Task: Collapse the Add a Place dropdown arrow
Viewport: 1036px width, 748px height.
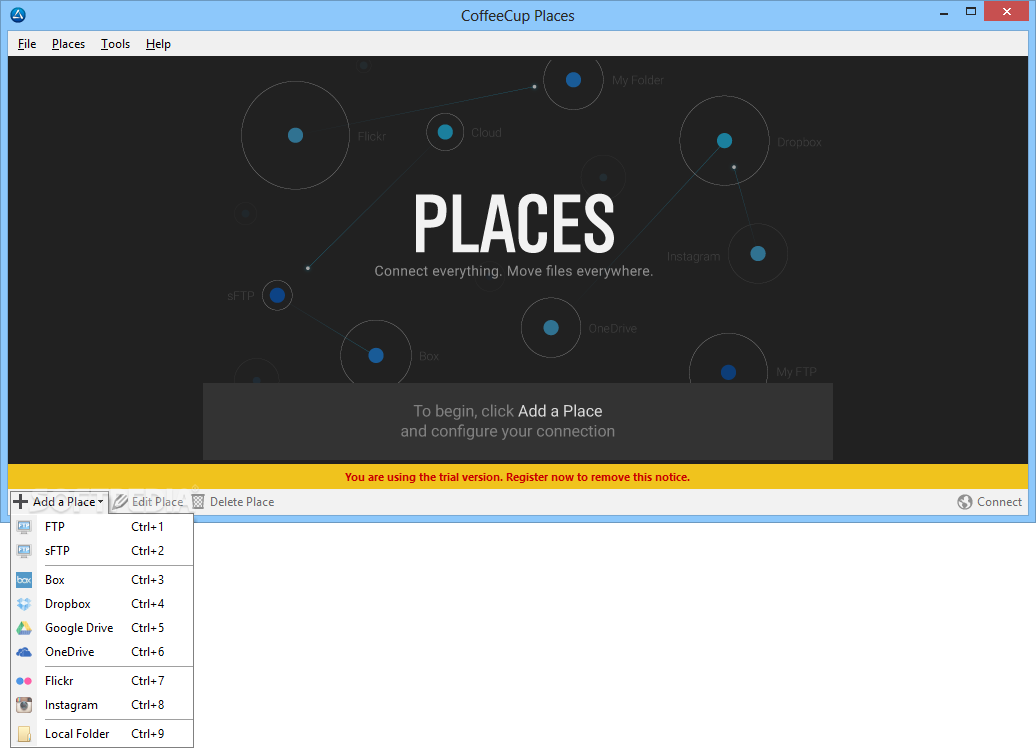Action: coord(100,502)
